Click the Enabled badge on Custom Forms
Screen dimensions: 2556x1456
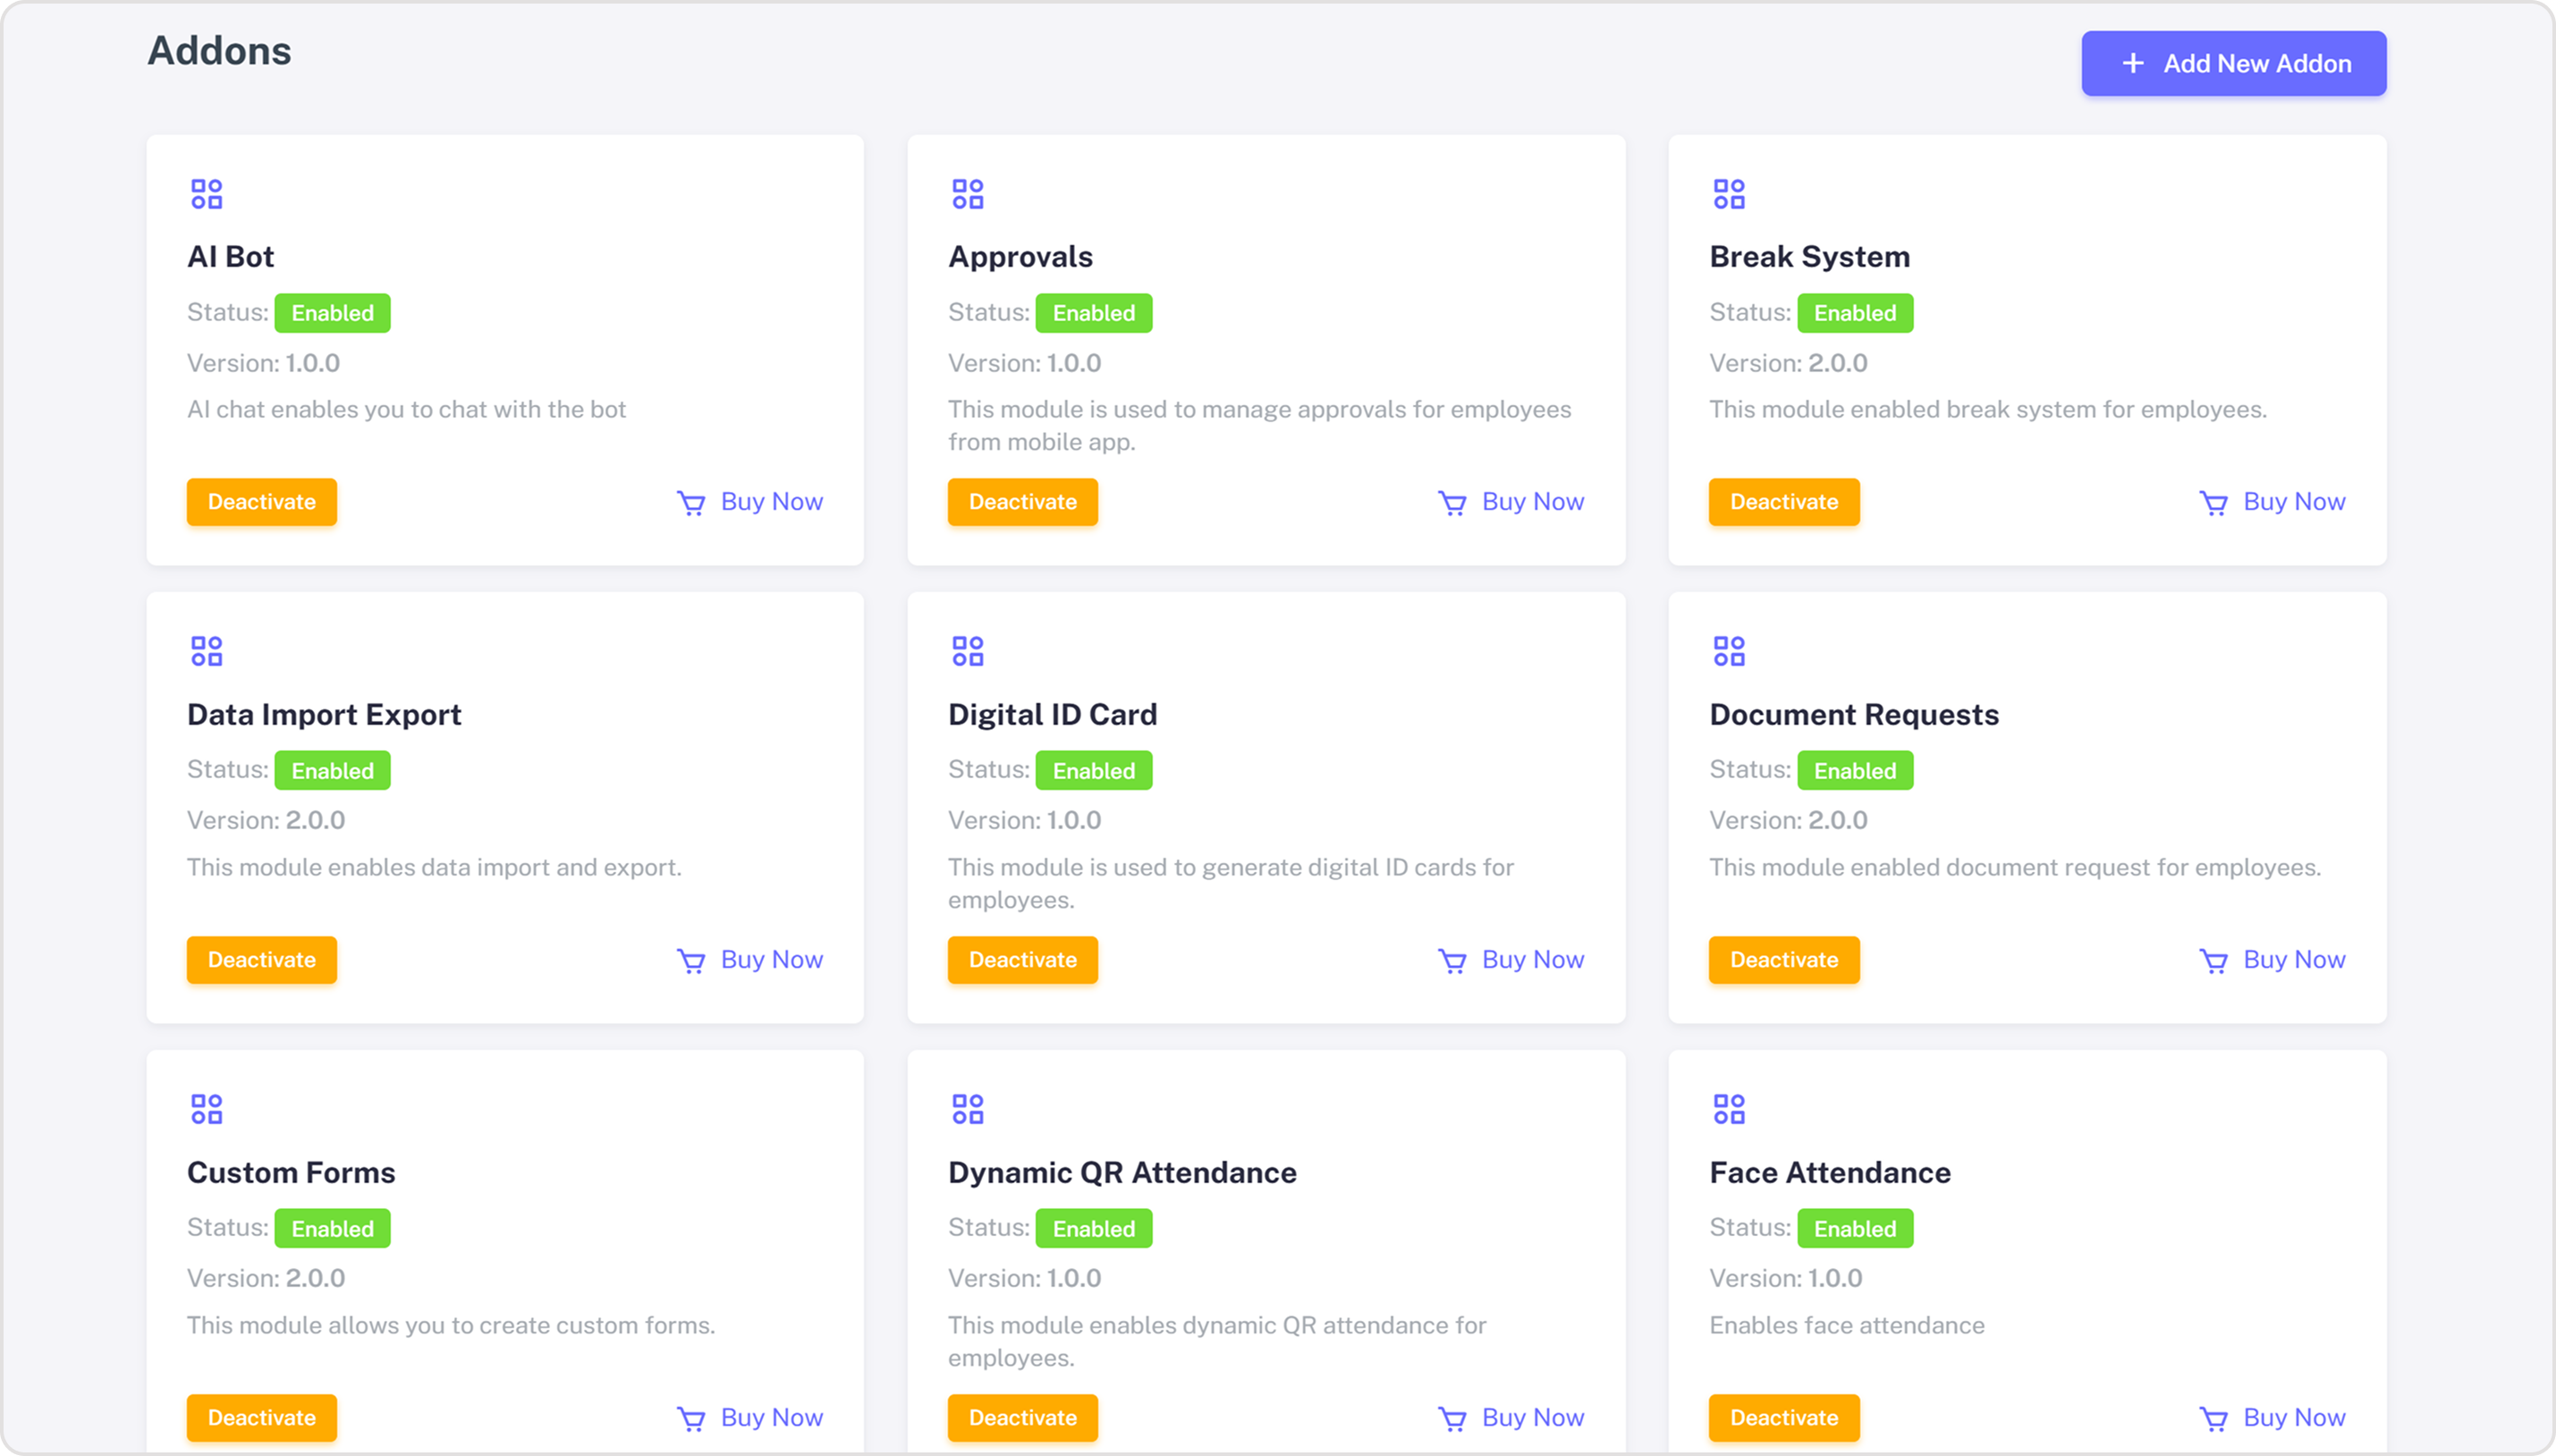(332, 1229)
